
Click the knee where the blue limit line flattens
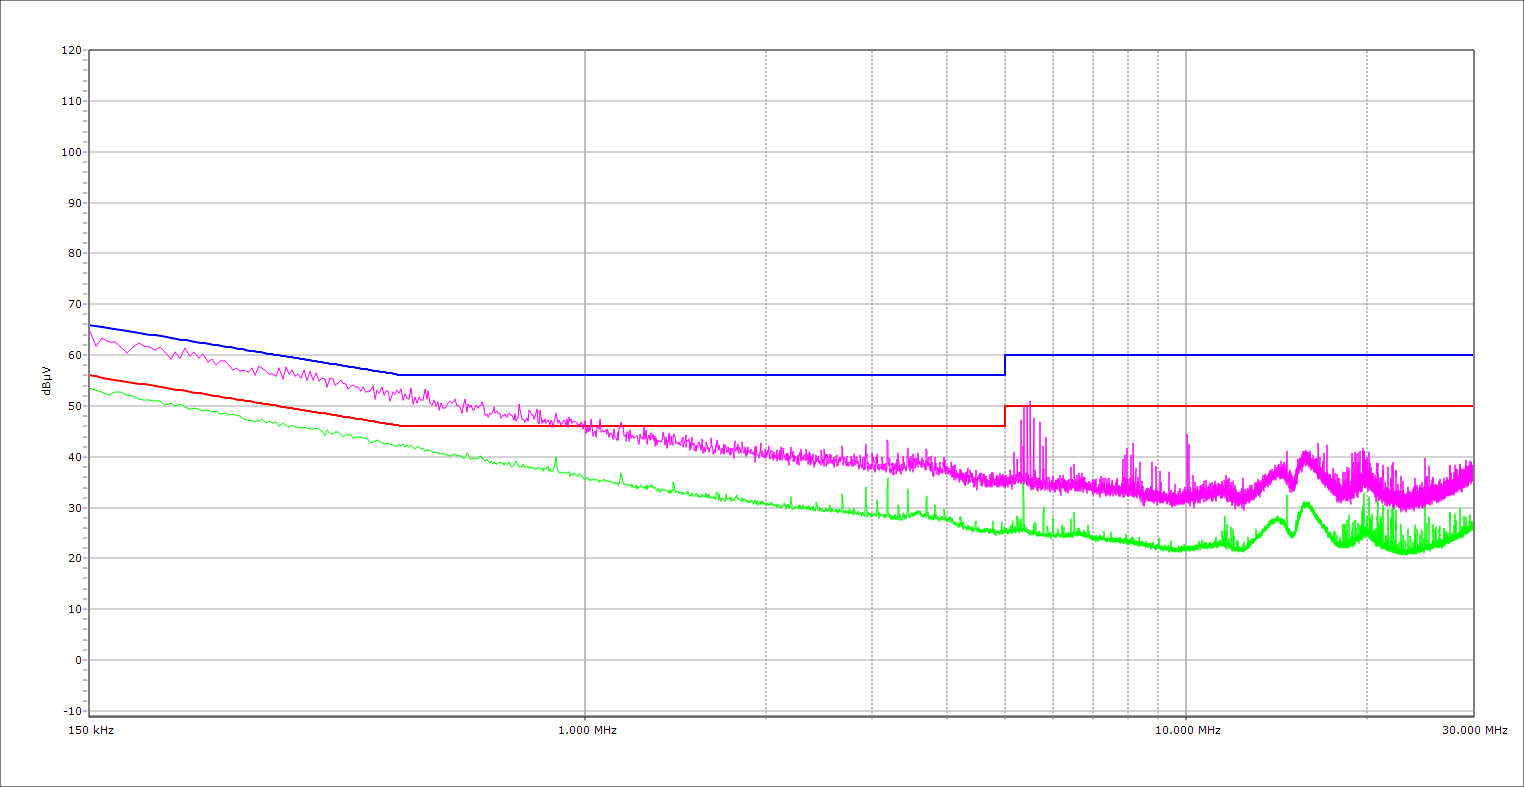tap(399, 375)
